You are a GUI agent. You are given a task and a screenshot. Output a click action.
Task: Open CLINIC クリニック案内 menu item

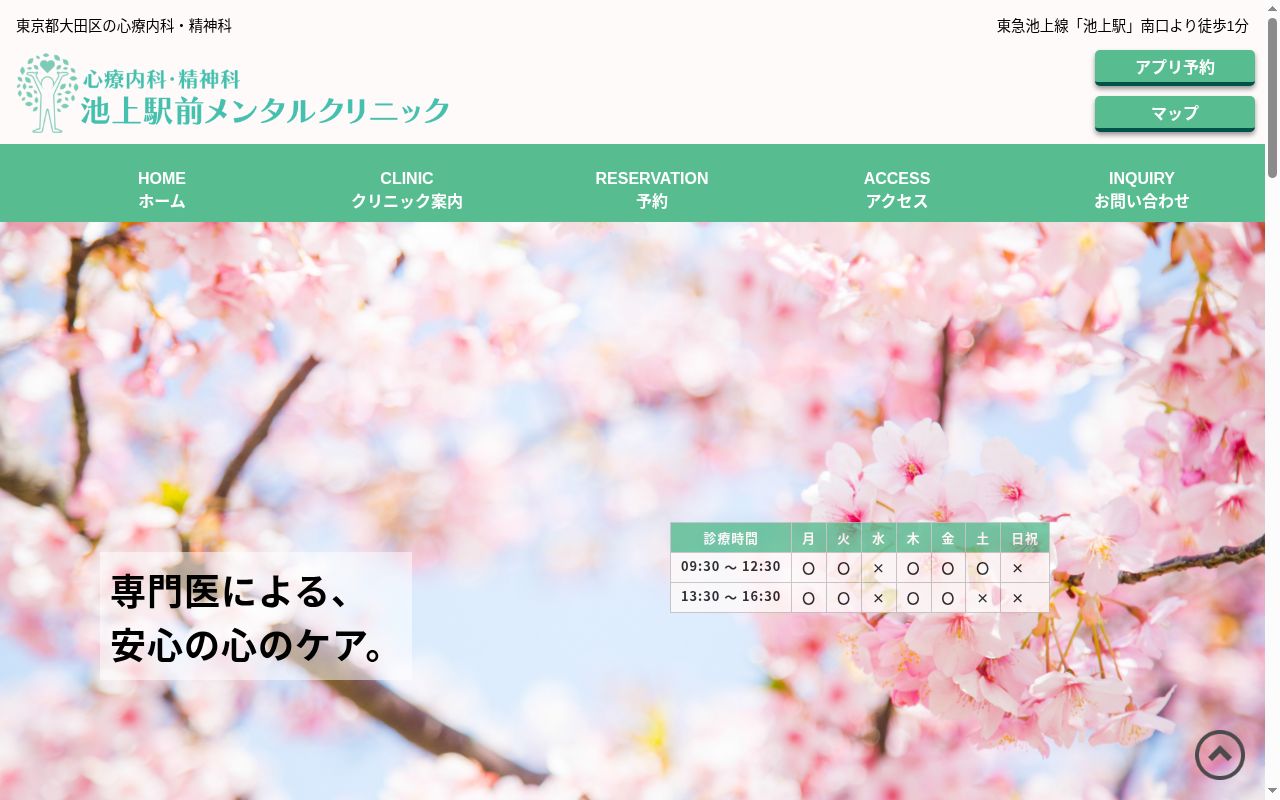[407, 189]
